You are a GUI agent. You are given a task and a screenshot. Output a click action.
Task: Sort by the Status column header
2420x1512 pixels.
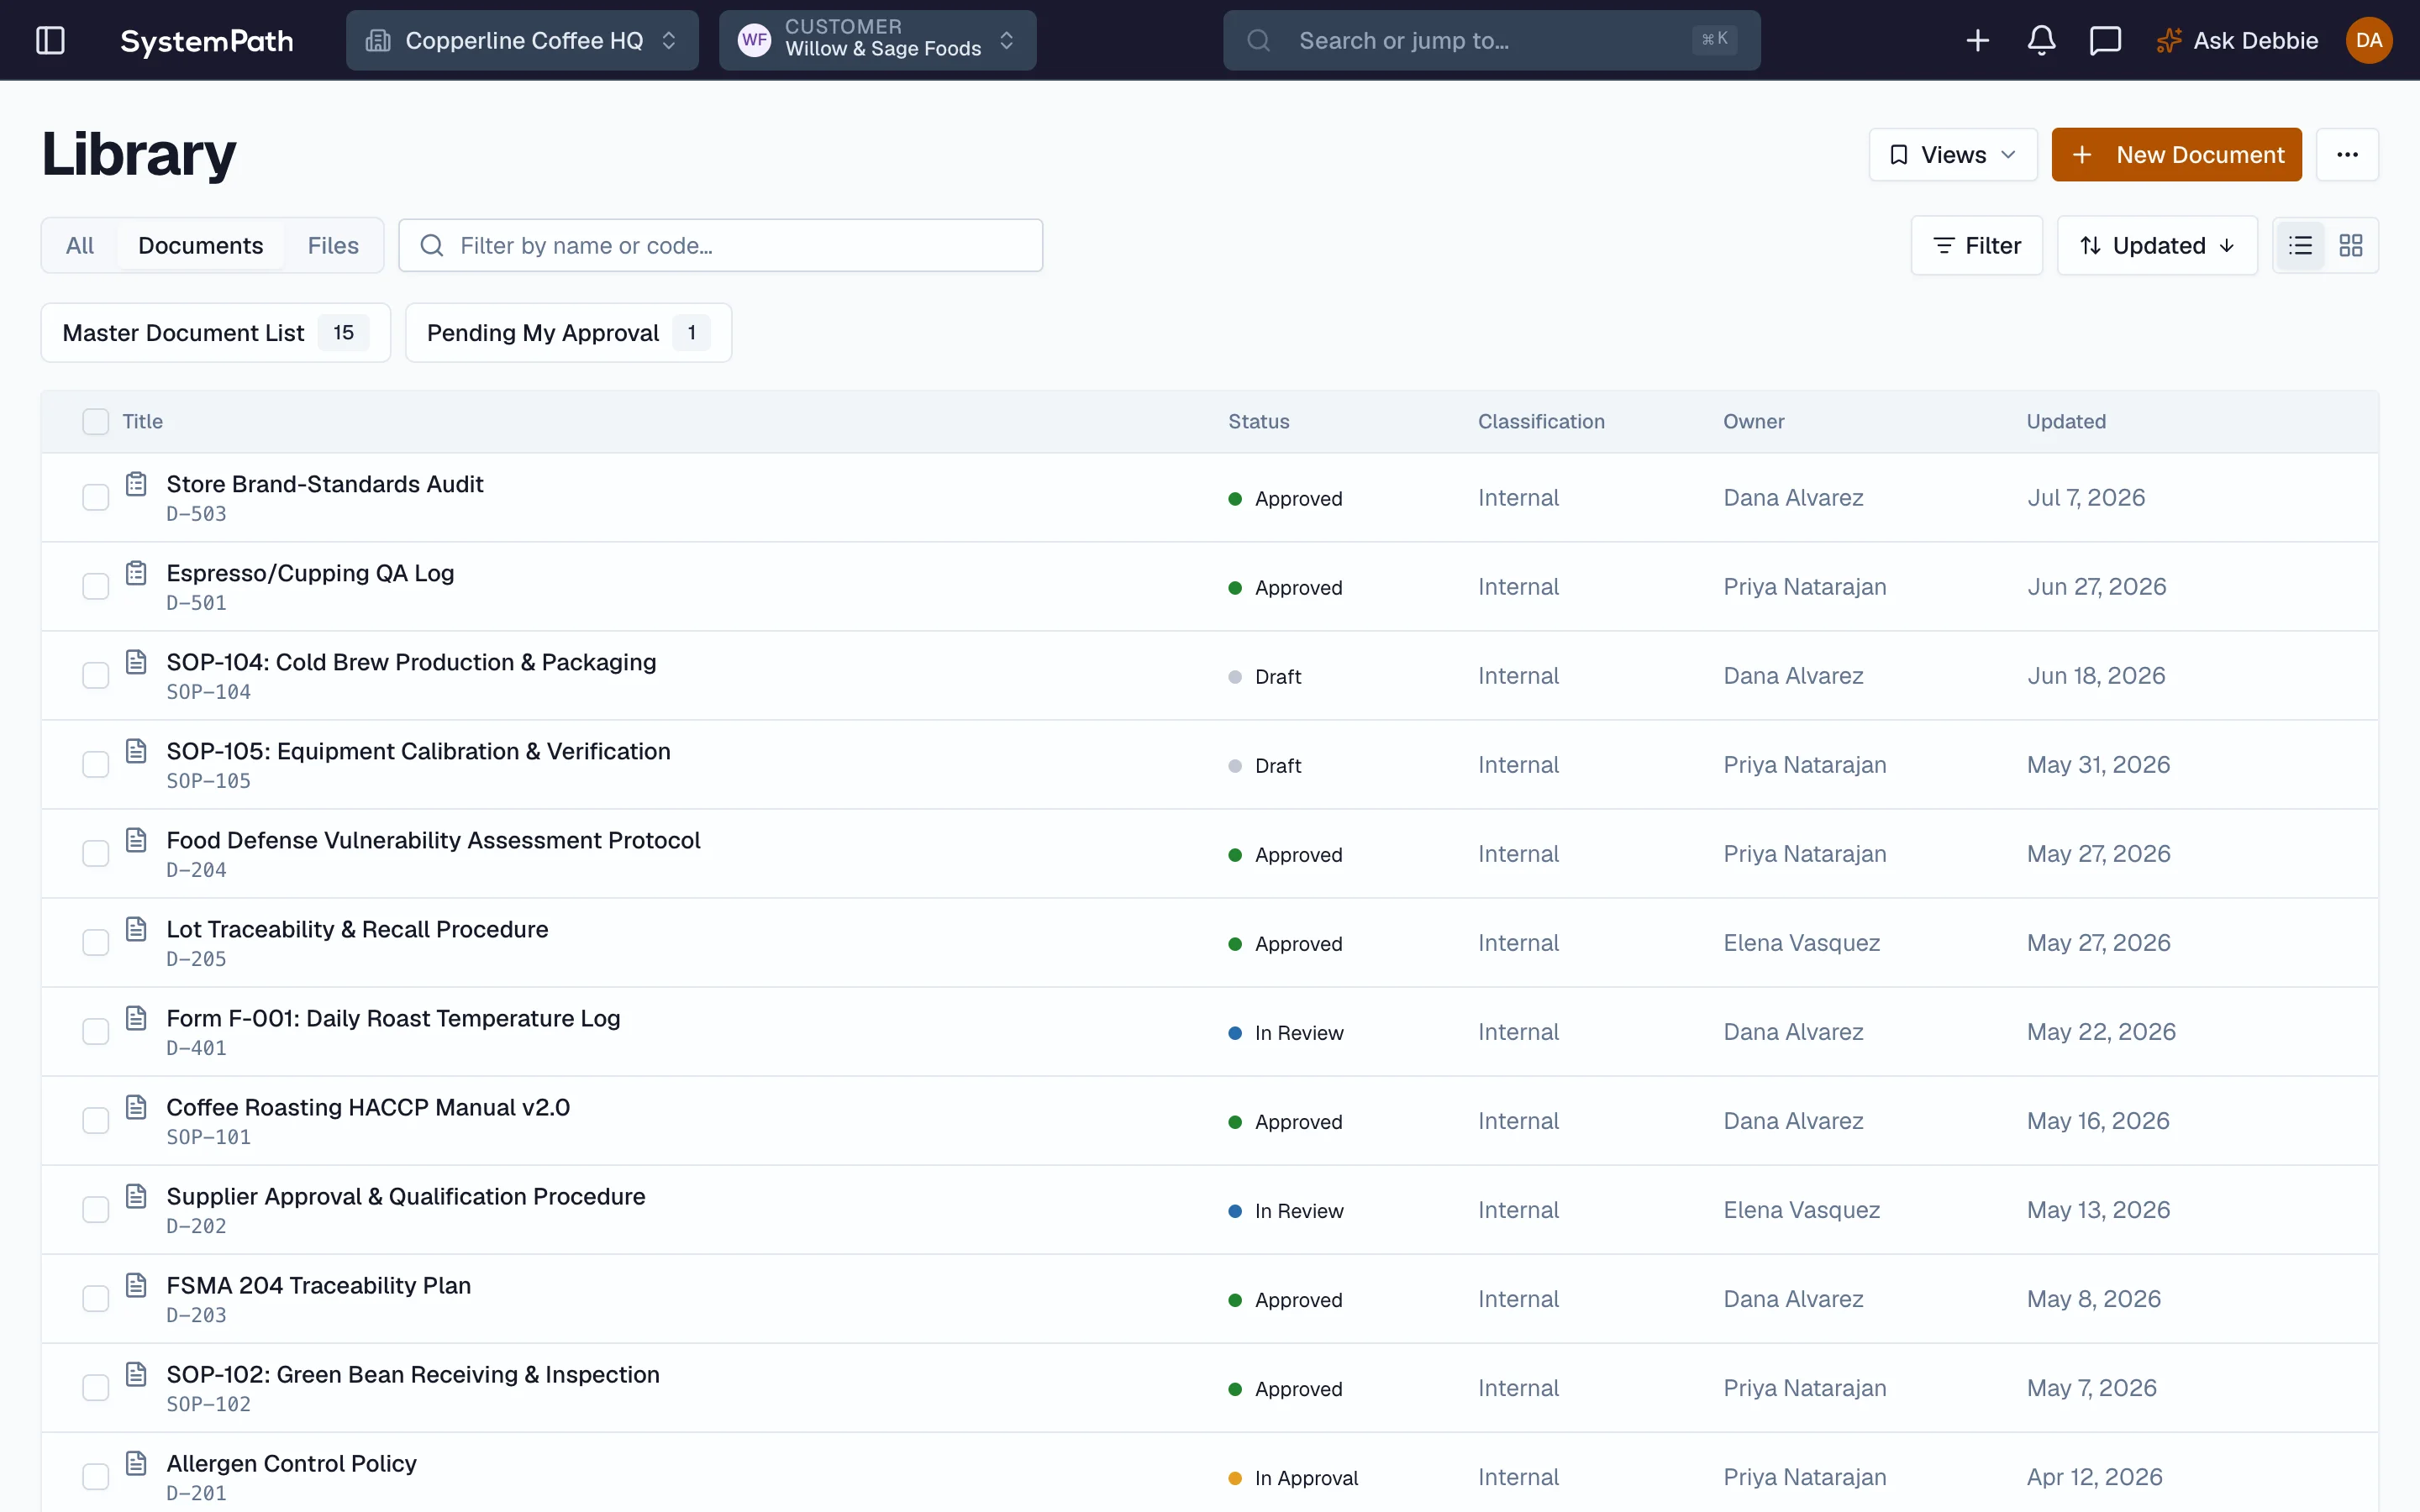(1258, 422)
